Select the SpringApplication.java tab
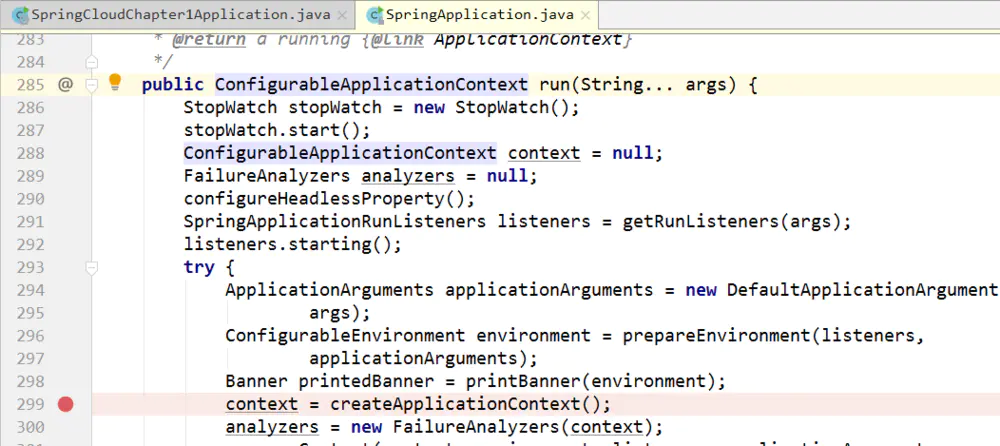 476,15
